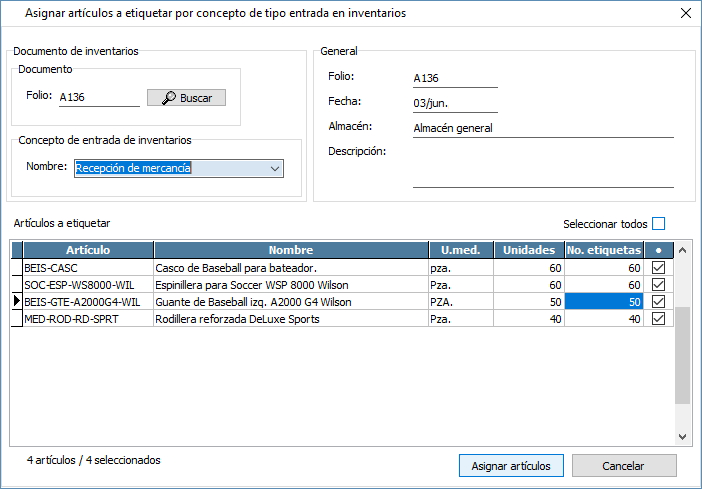Click the Folio input field in Documento
This screenshot has width=702, height=489.
click(x=99, y=98)
